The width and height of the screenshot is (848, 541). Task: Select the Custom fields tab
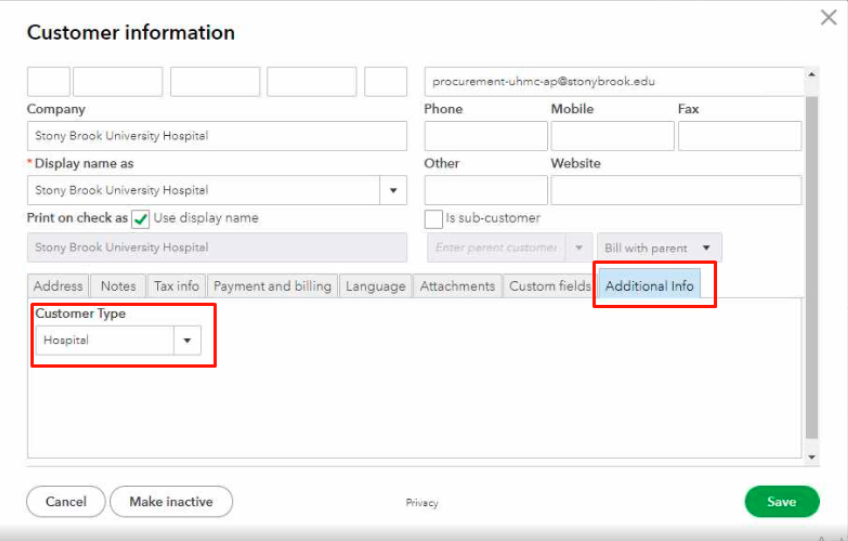pyautogui.click(x=549, y=286)
